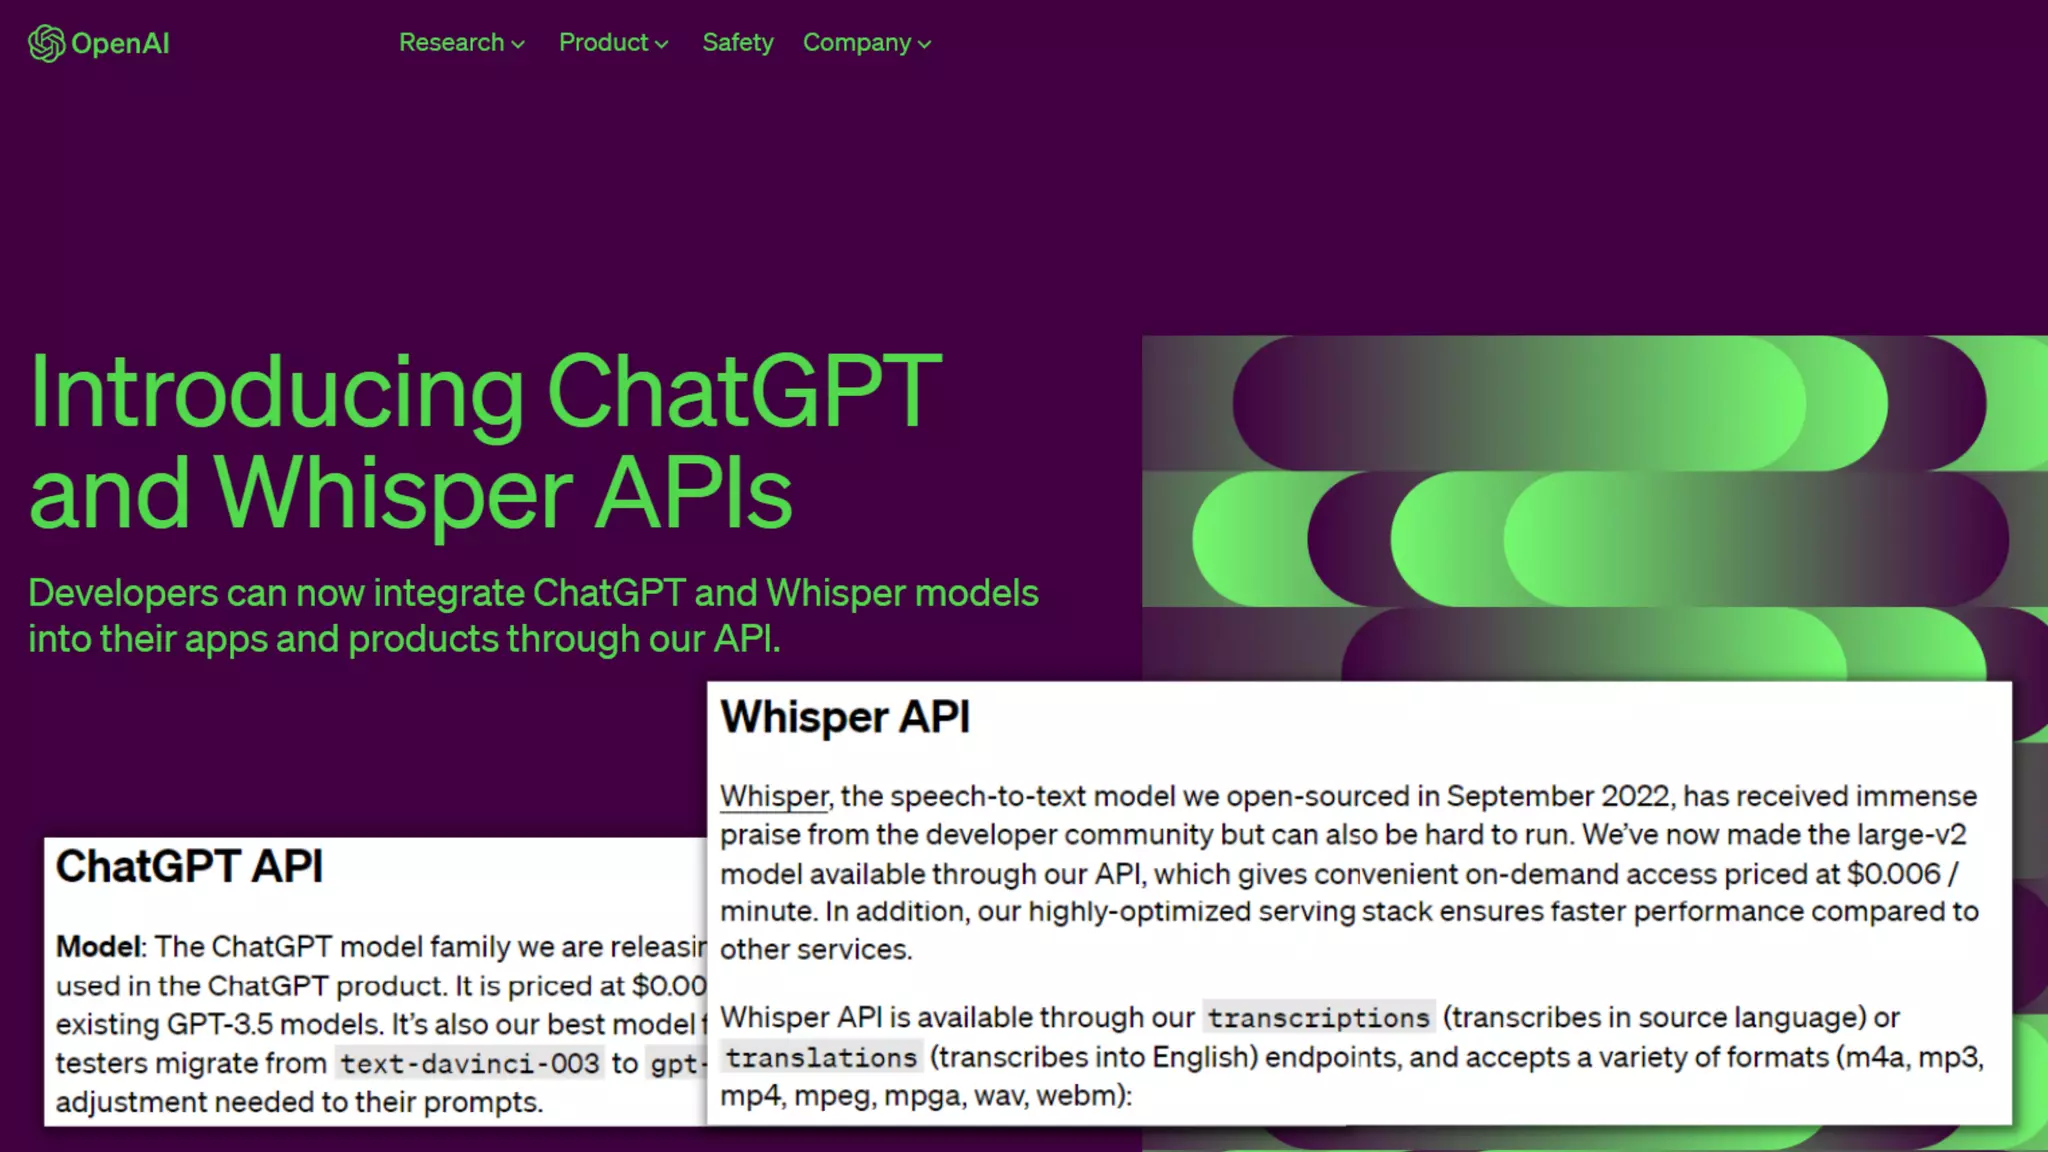Open the Research menu
Image resolution: width=2048 pixels, height=1152 pixels.
pyautogui.click(x=452, y=43)
